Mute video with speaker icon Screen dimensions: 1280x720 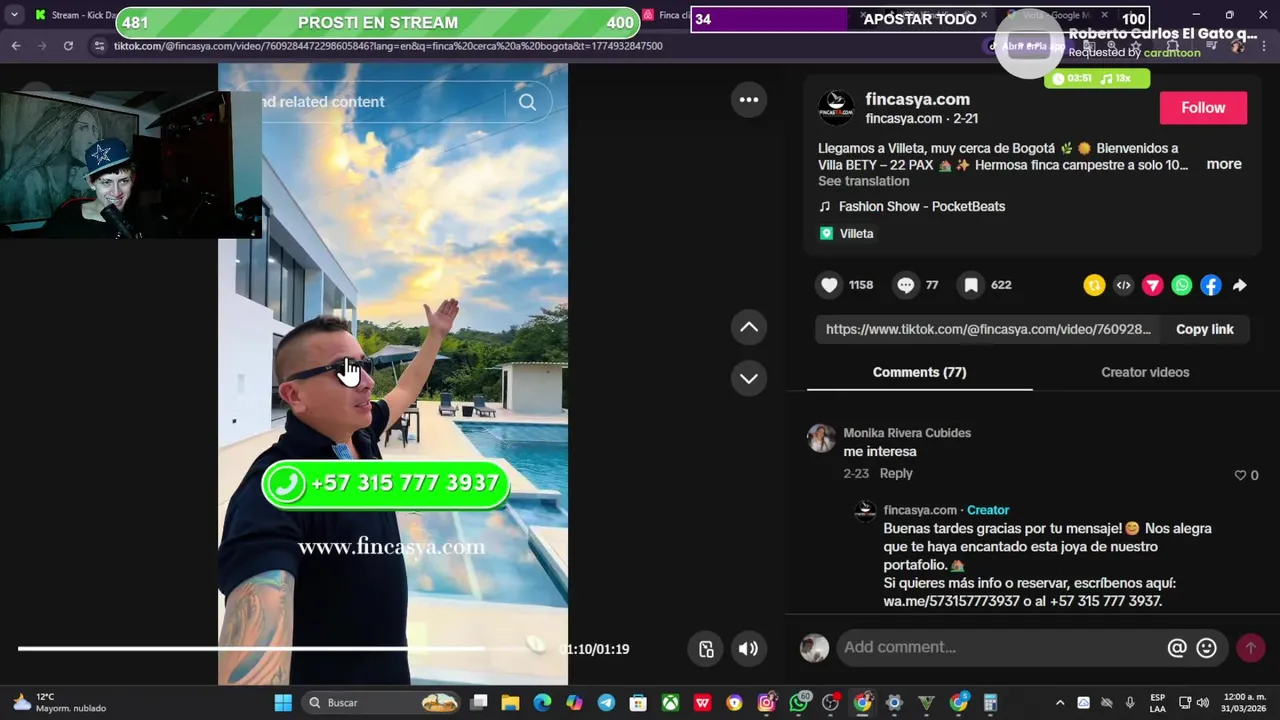coord(748,649)
